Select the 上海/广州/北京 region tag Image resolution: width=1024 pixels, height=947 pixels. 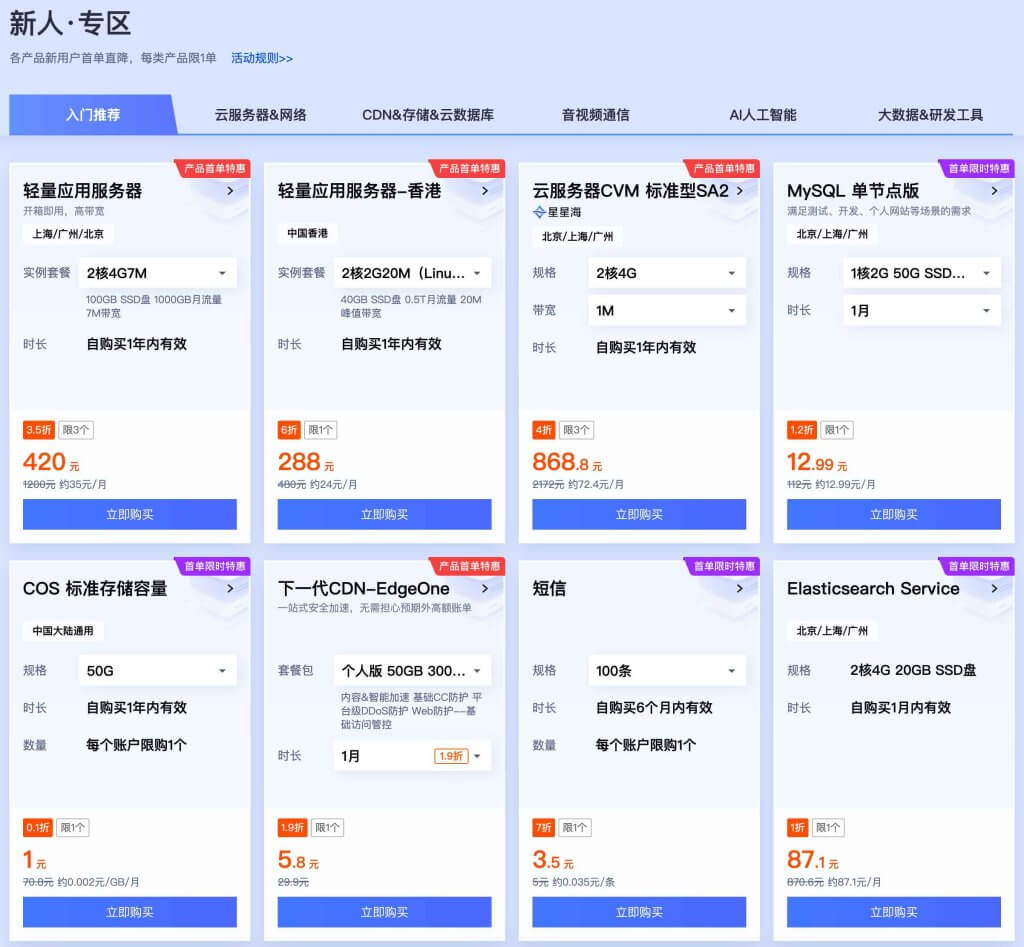pyautogui.click(x=68, y=234)
